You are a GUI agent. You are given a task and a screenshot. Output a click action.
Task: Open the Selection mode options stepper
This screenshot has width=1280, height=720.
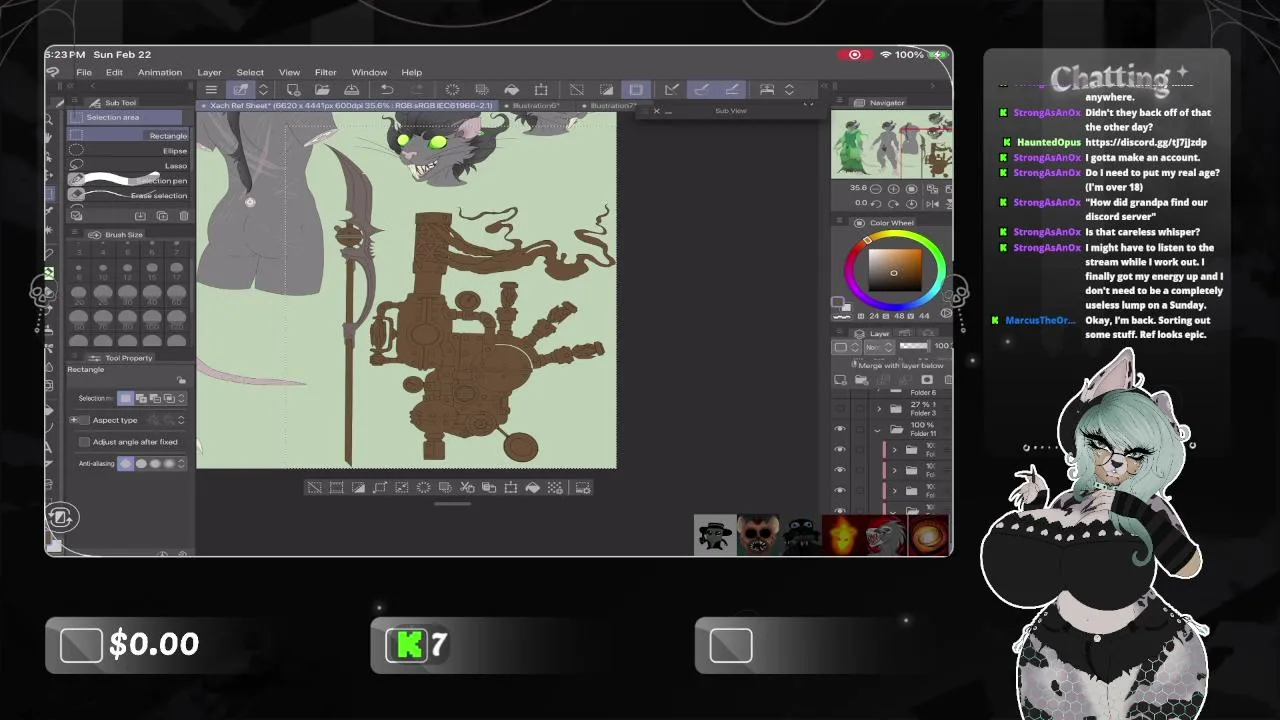(x=182, y=398)
